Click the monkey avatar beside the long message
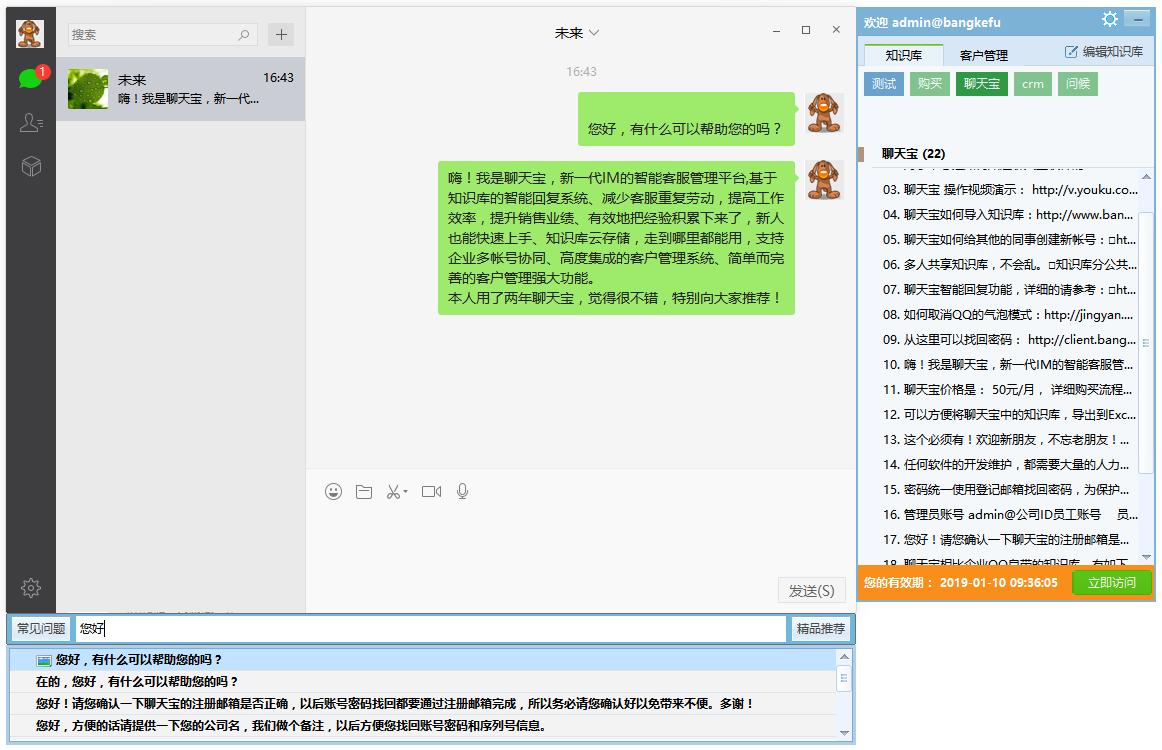1162x750 pixels. [823, 180]
